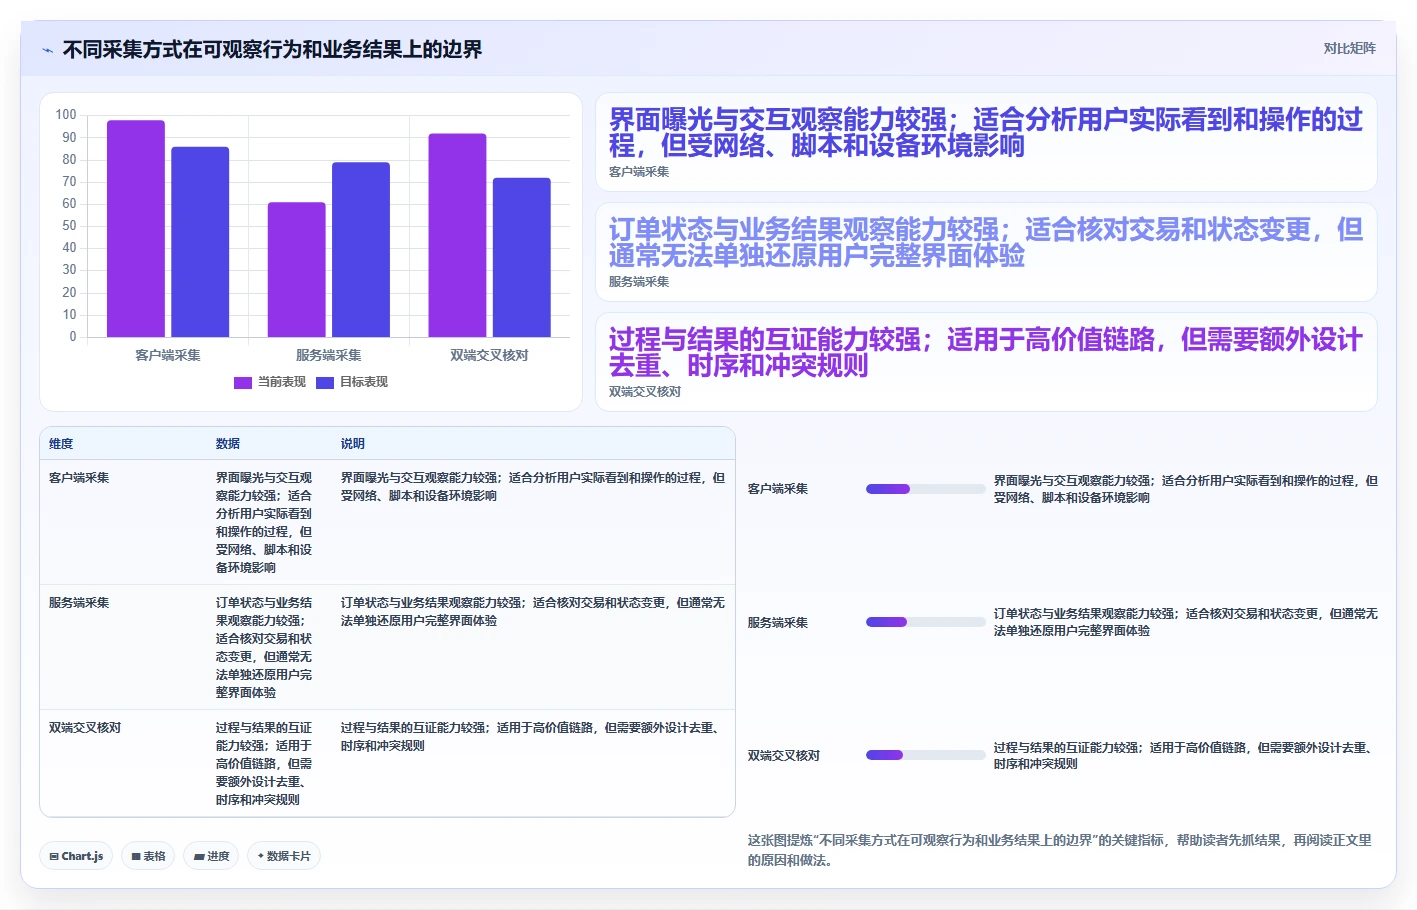The image size is (1417, 910).
Task: Toggle the 当前表现 legend swatch
Action: [x=243, y=382]
